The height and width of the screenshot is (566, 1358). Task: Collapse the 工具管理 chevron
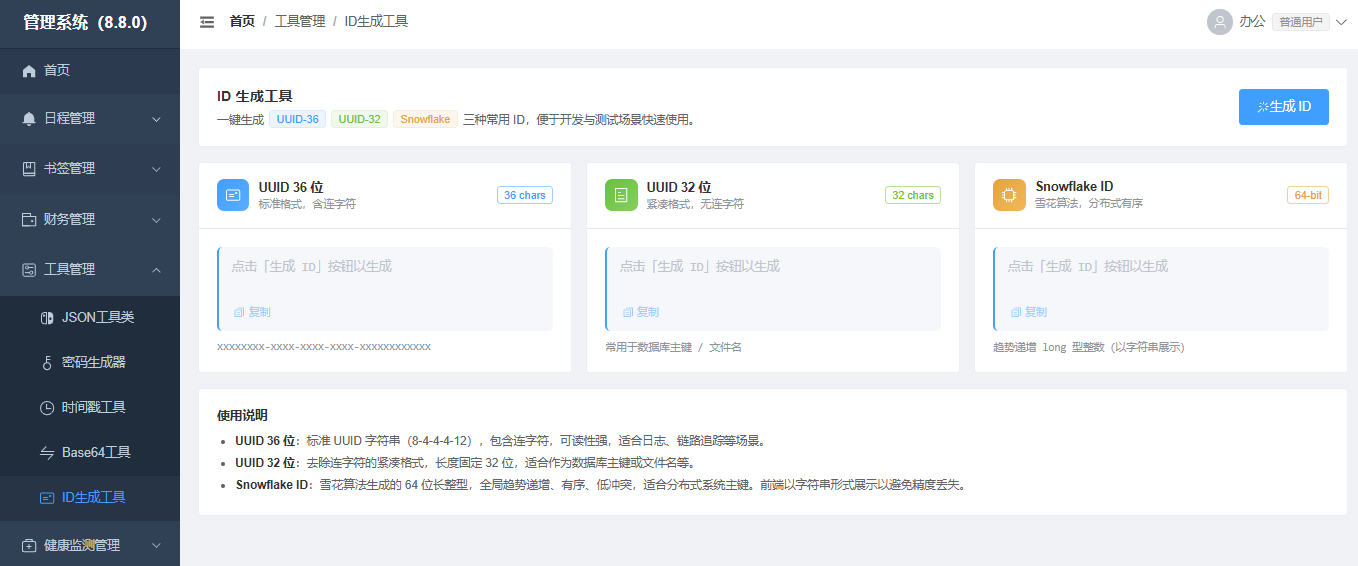(156, 270)
